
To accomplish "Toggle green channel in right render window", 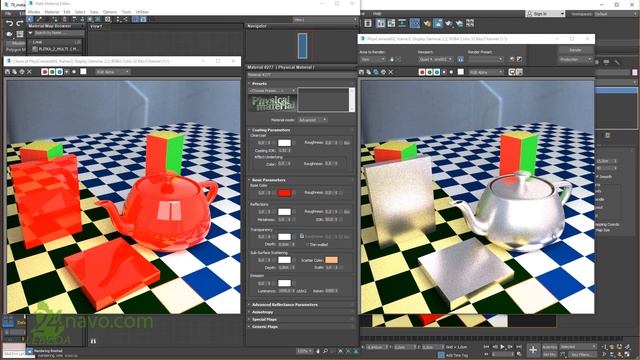I will coord(429,72).
